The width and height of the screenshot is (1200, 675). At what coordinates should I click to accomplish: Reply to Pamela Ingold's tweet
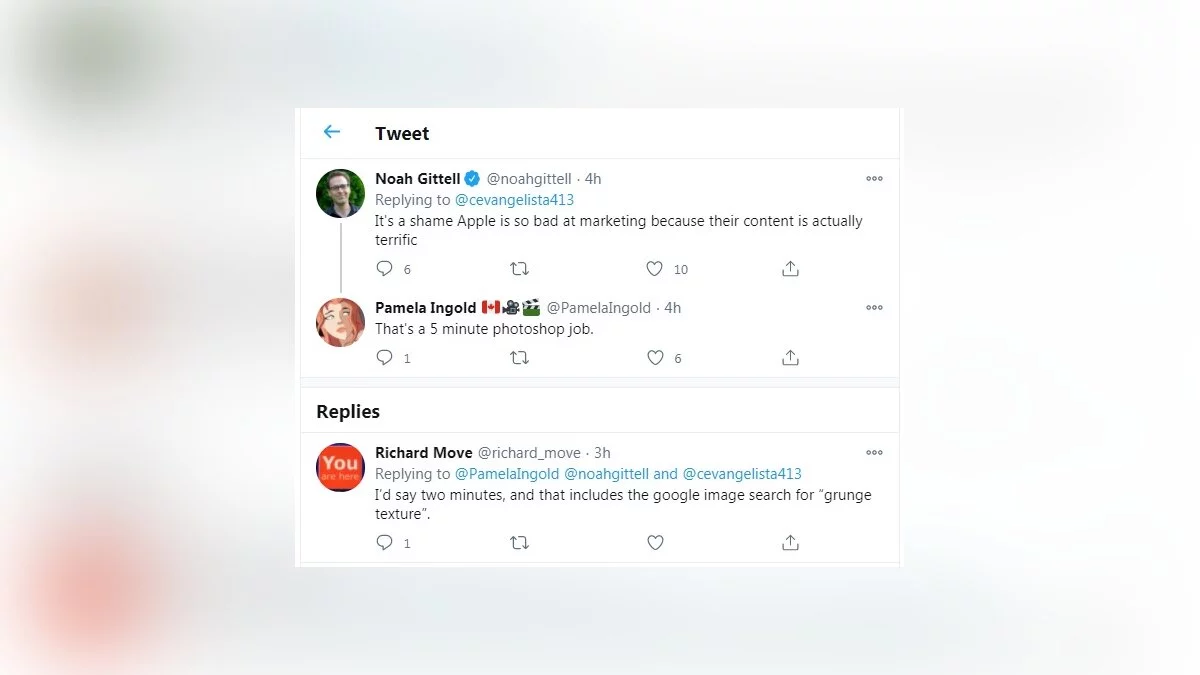pos(385,358)
